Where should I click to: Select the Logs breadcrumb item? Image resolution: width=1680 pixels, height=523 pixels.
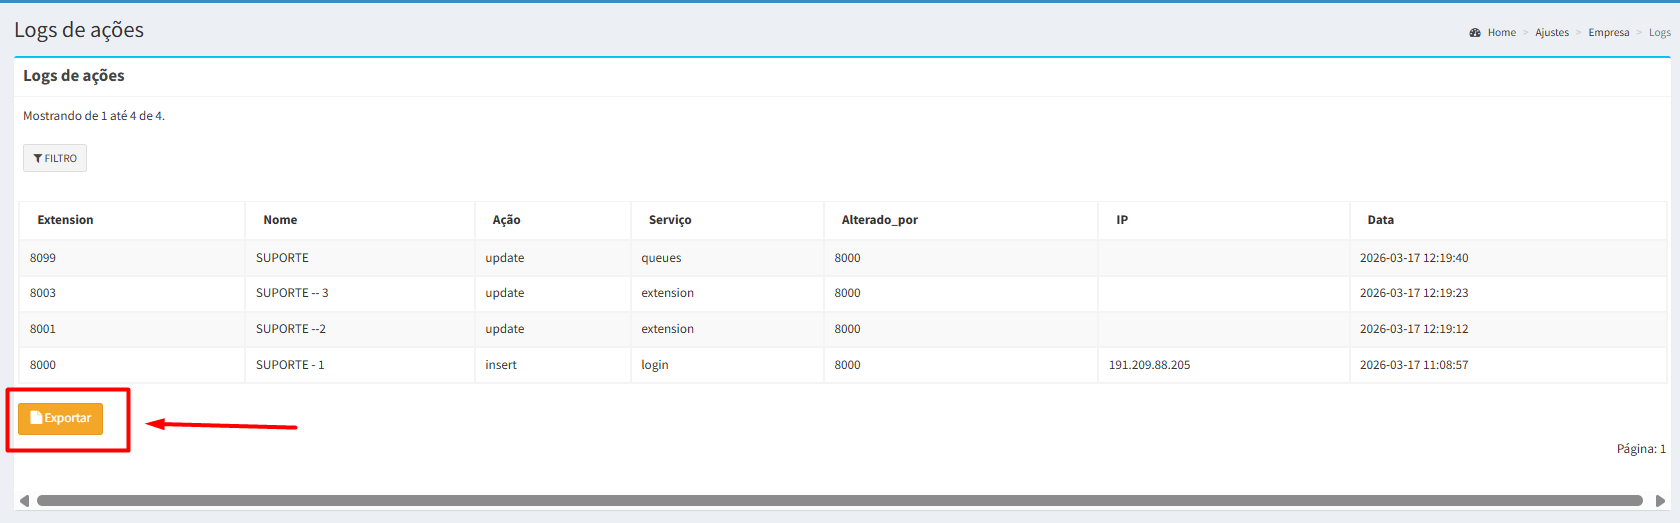(1659, 33)
